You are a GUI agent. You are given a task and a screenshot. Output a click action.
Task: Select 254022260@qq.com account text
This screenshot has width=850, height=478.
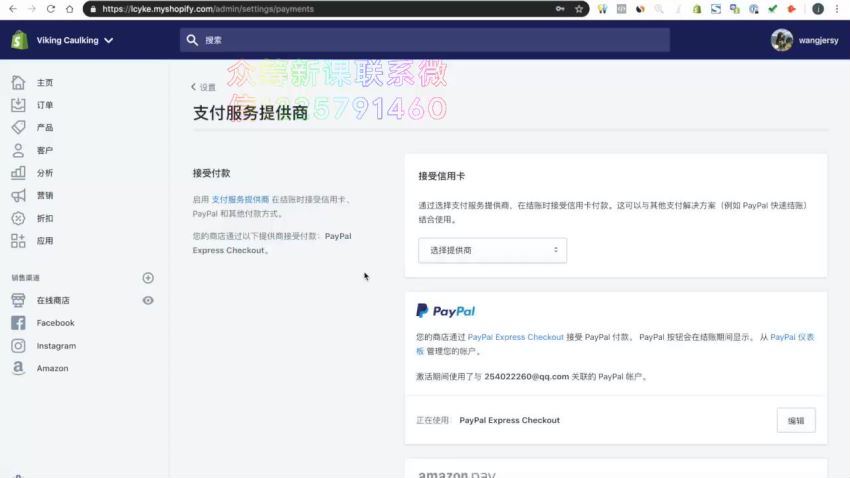pos(526,377)
